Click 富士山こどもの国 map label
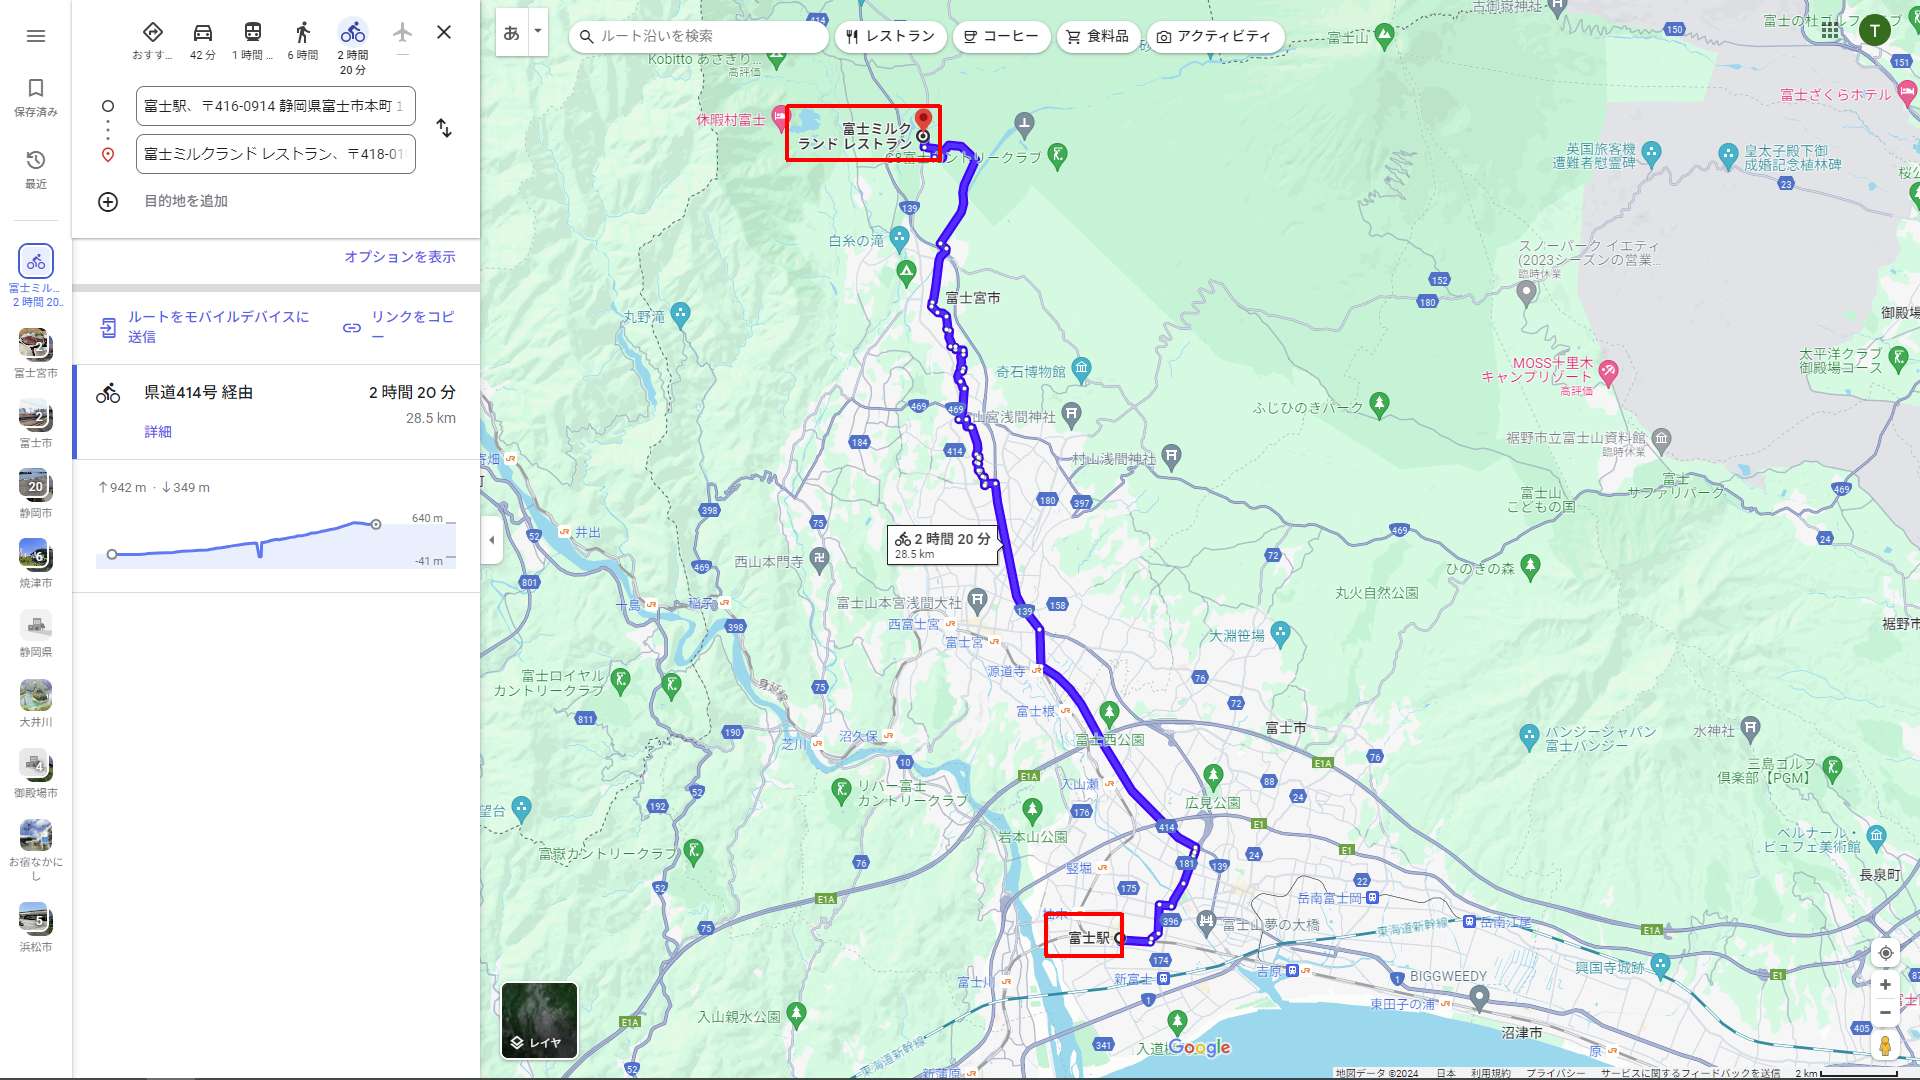Image resolution: width=1920 pixels, height=1080 pixels. click(1541, 500)
